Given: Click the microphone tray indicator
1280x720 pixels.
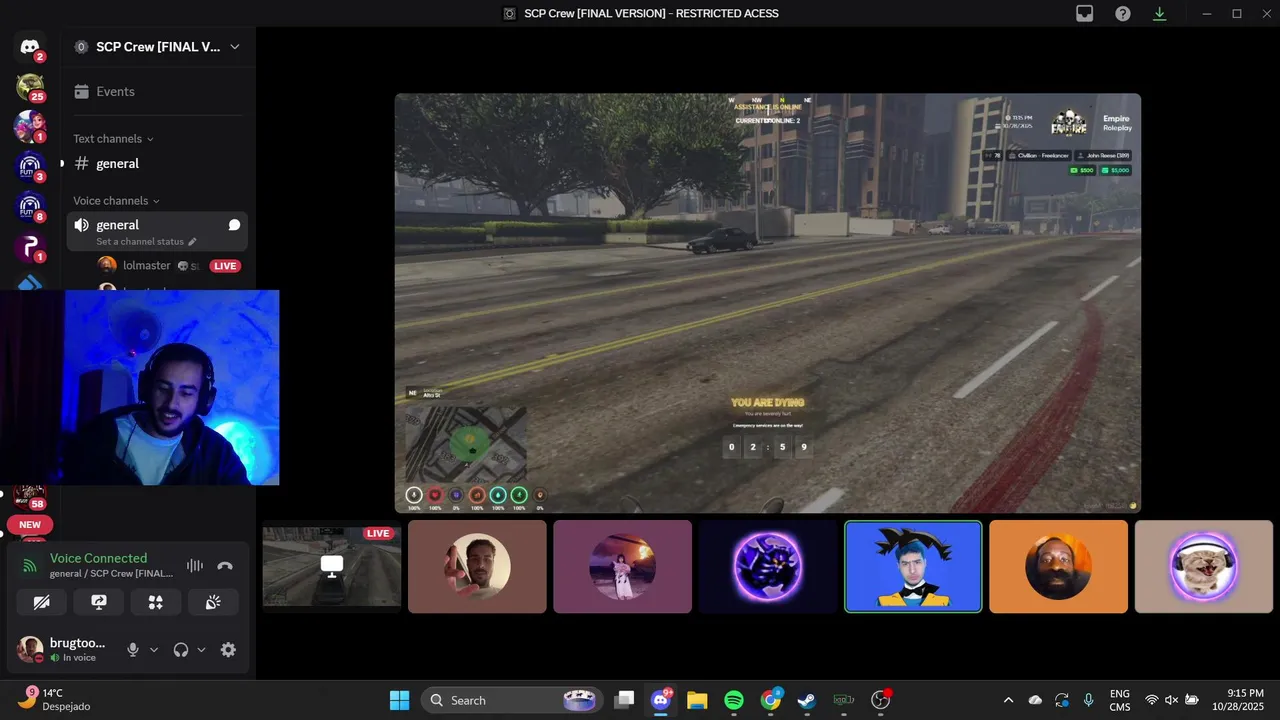Looking at the screenshot, I should (1088, 700).
